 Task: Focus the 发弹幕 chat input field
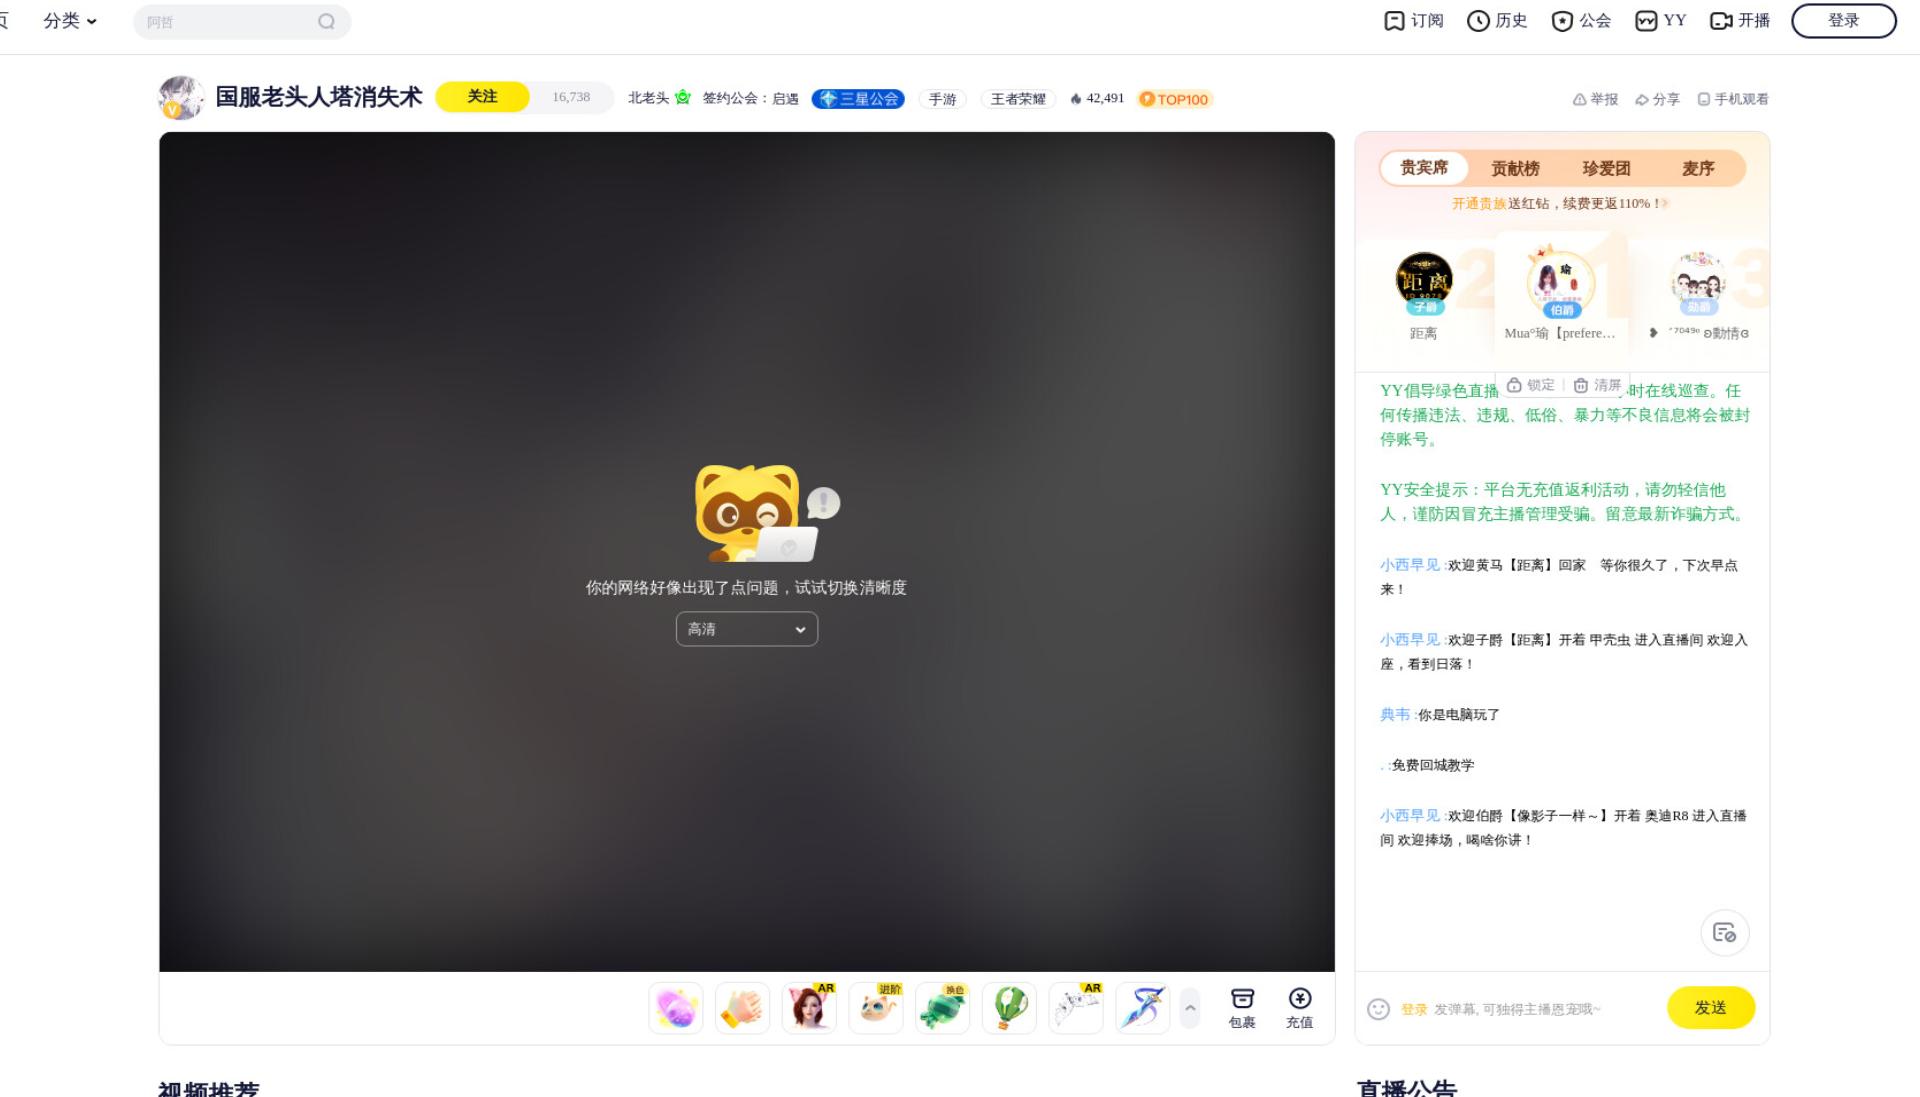(1517, 1009)
